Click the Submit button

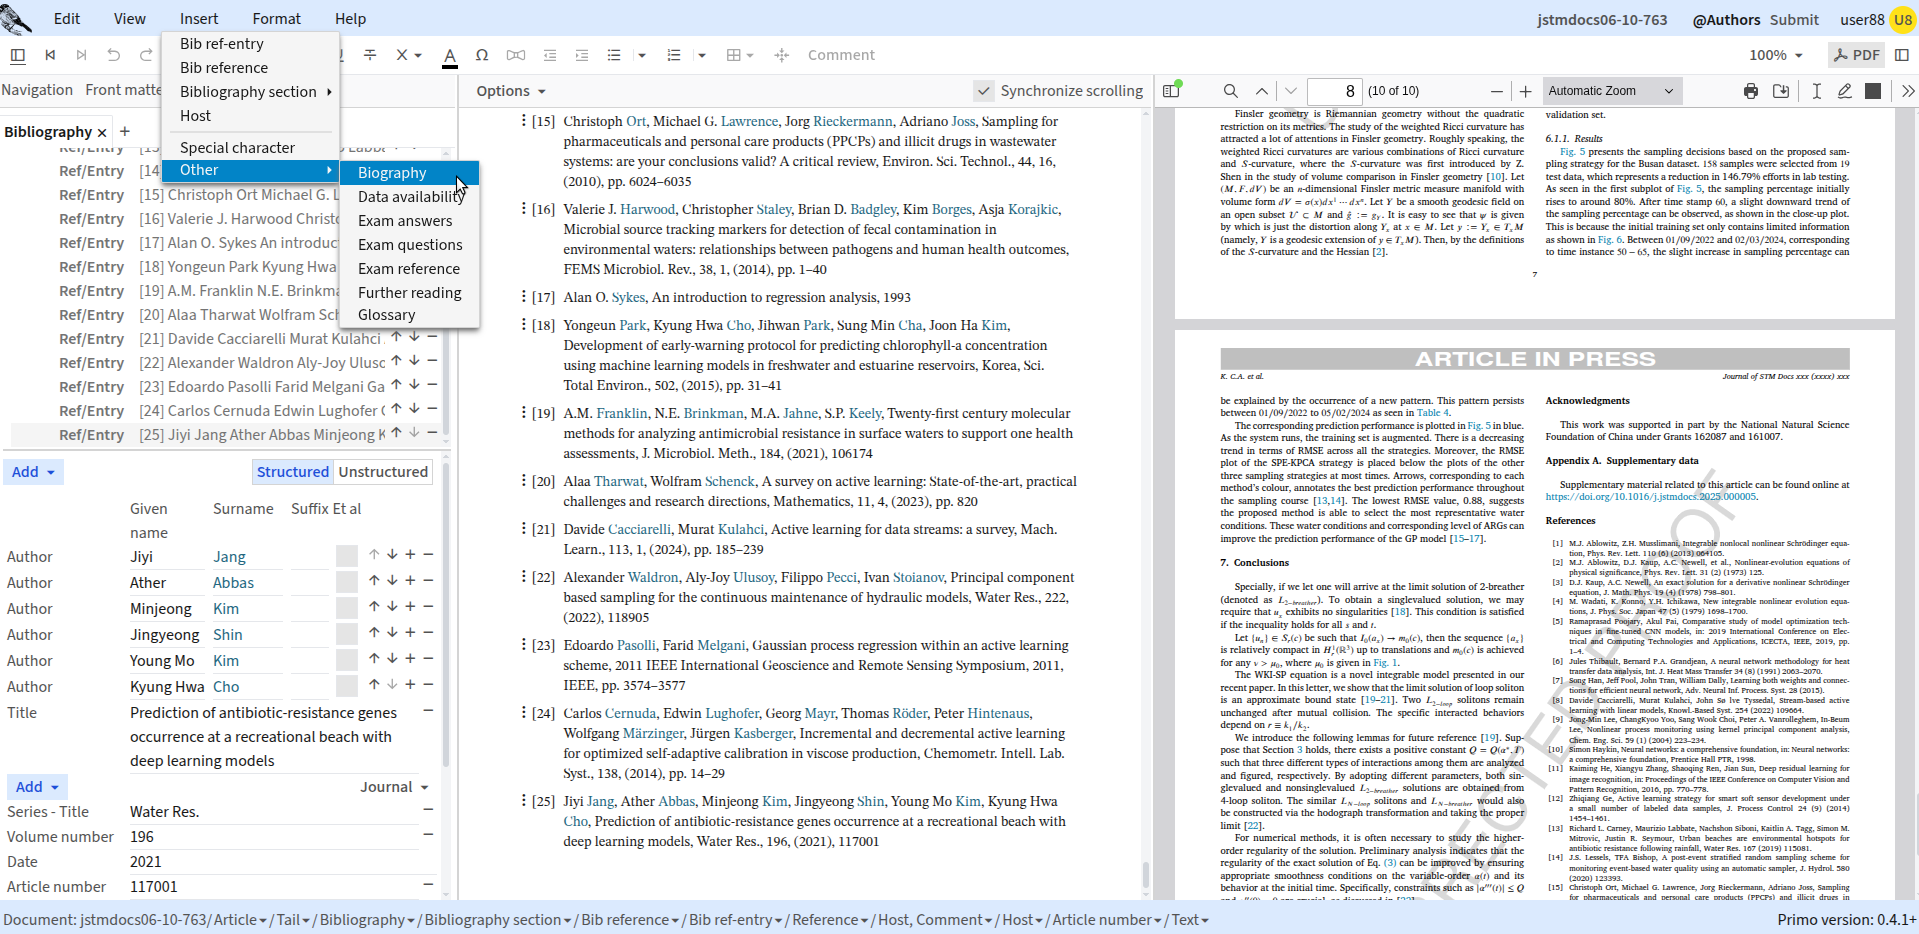point(1794,20)
